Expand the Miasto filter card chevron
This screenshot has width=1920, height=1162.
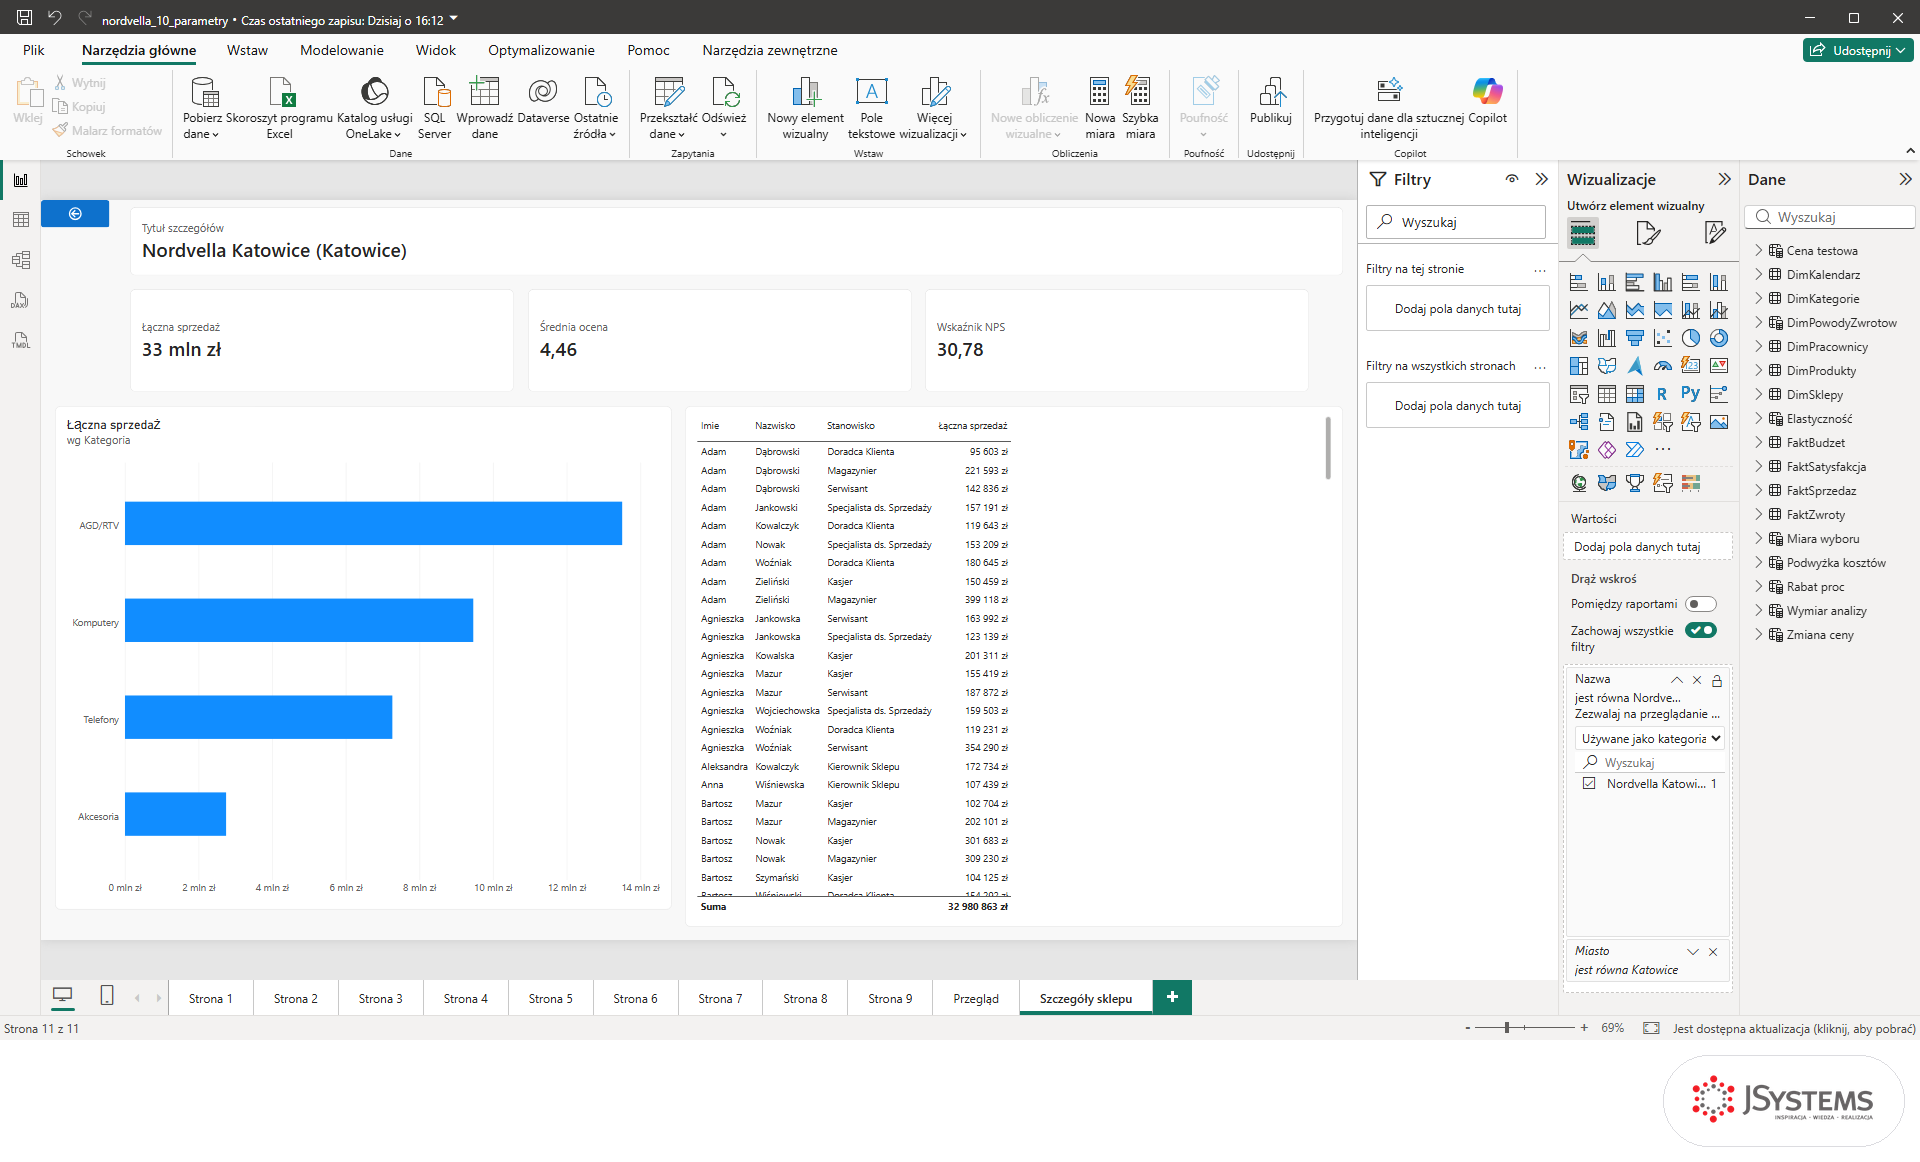click(1693, 952)
